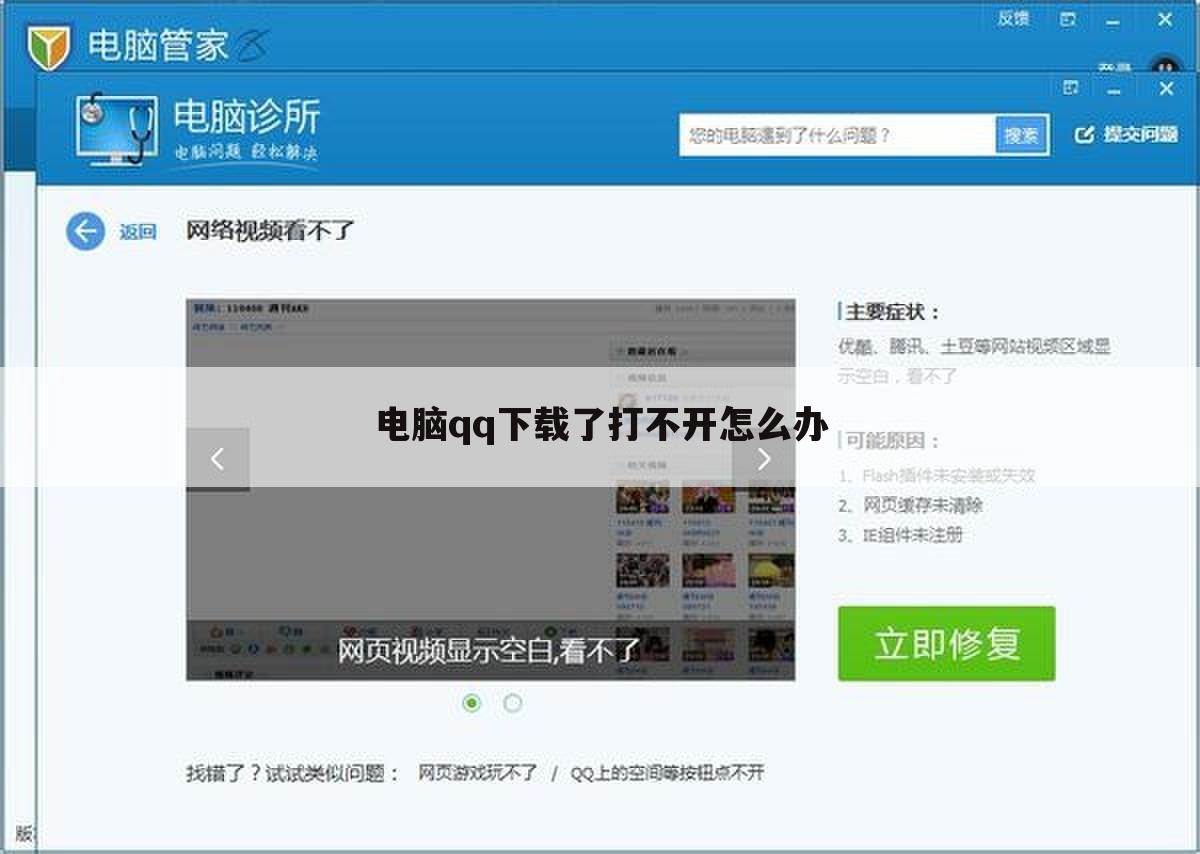The width and height of the screenshot is (1200, 854).
Task: Click the 返回 link
Action: 138,232
